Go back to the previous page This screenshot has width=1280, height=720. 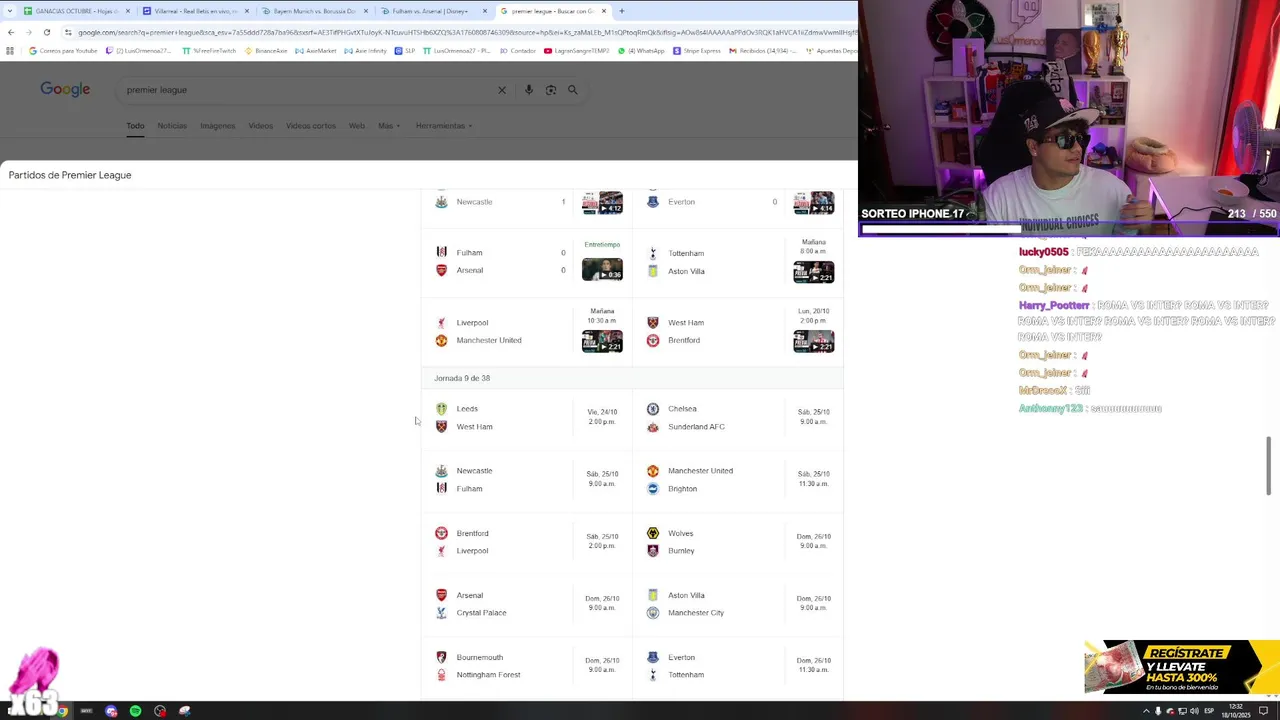tap(11, 32)
